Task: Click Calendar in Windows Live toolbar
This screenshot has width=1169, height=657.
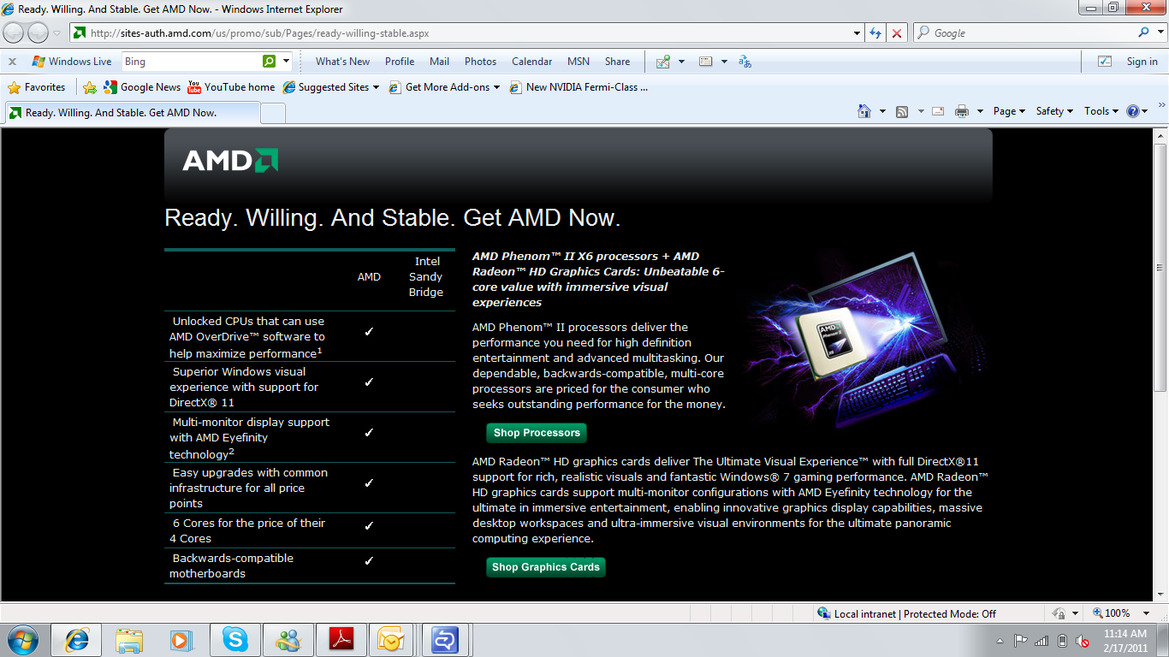Action: [x=532, y=61]
